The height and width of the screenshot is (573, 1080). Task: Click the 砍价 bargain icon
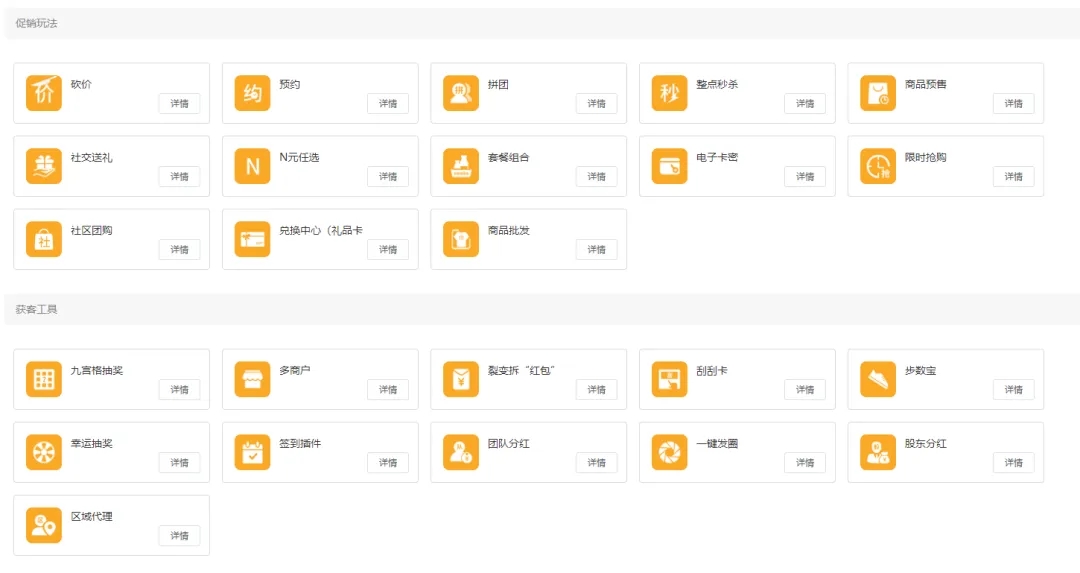[x=44, y=93]
